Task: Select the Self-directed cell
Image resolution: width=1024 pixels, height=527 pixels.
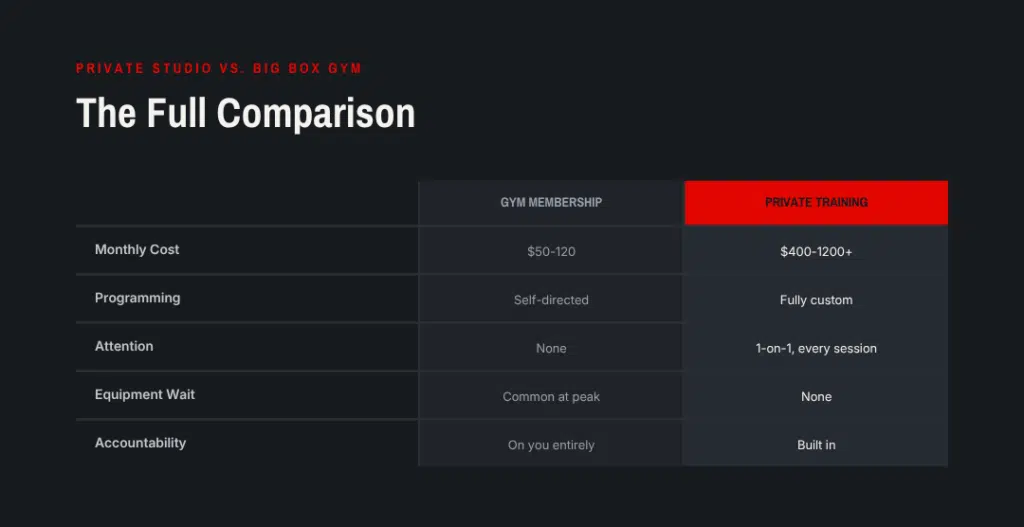Action: 551,300
